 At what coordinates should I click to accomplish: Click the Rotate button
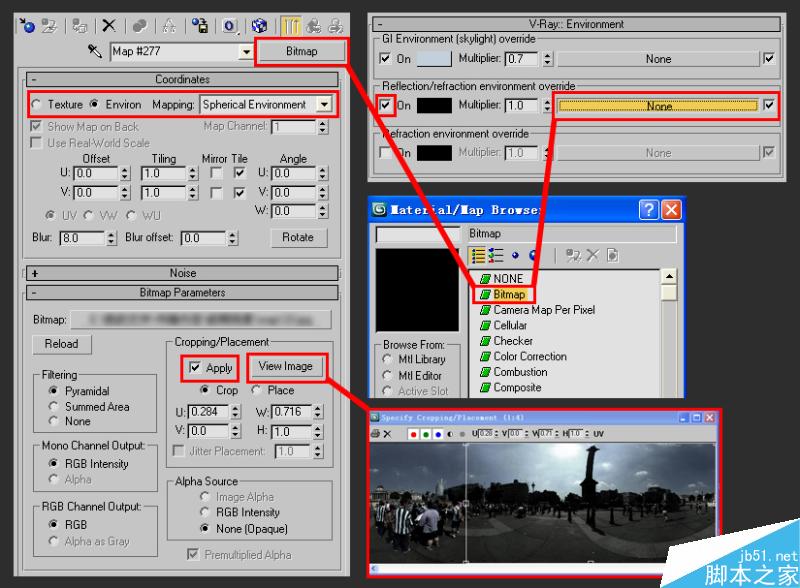298,237
